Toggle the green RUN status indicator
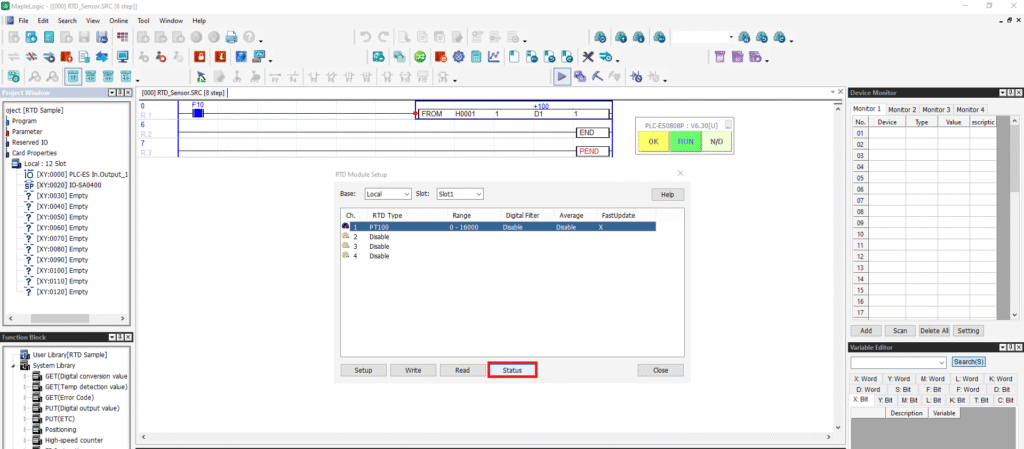This screenshot has height=449, width=1024. tap(685, 141)
